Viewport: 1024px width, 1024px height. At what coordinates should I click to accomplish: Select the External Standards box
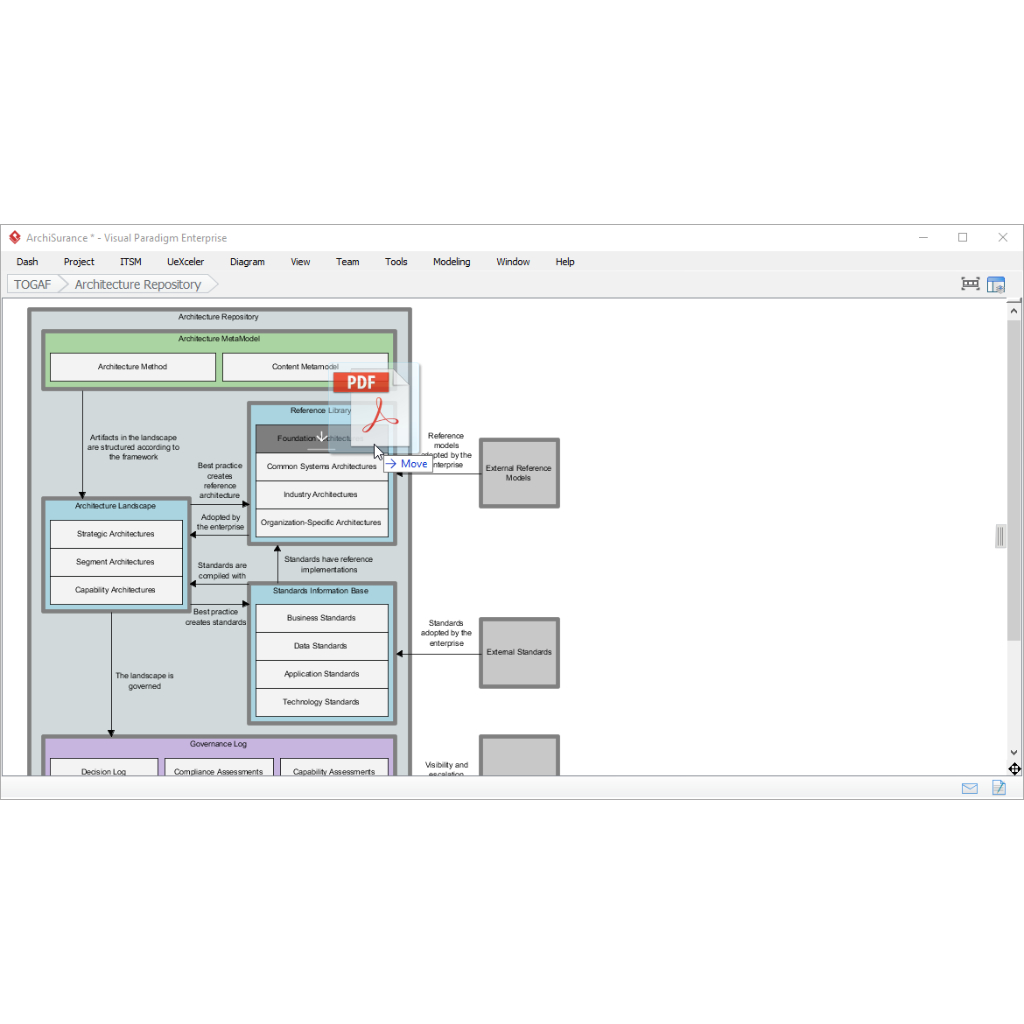[x=519, y=652]
